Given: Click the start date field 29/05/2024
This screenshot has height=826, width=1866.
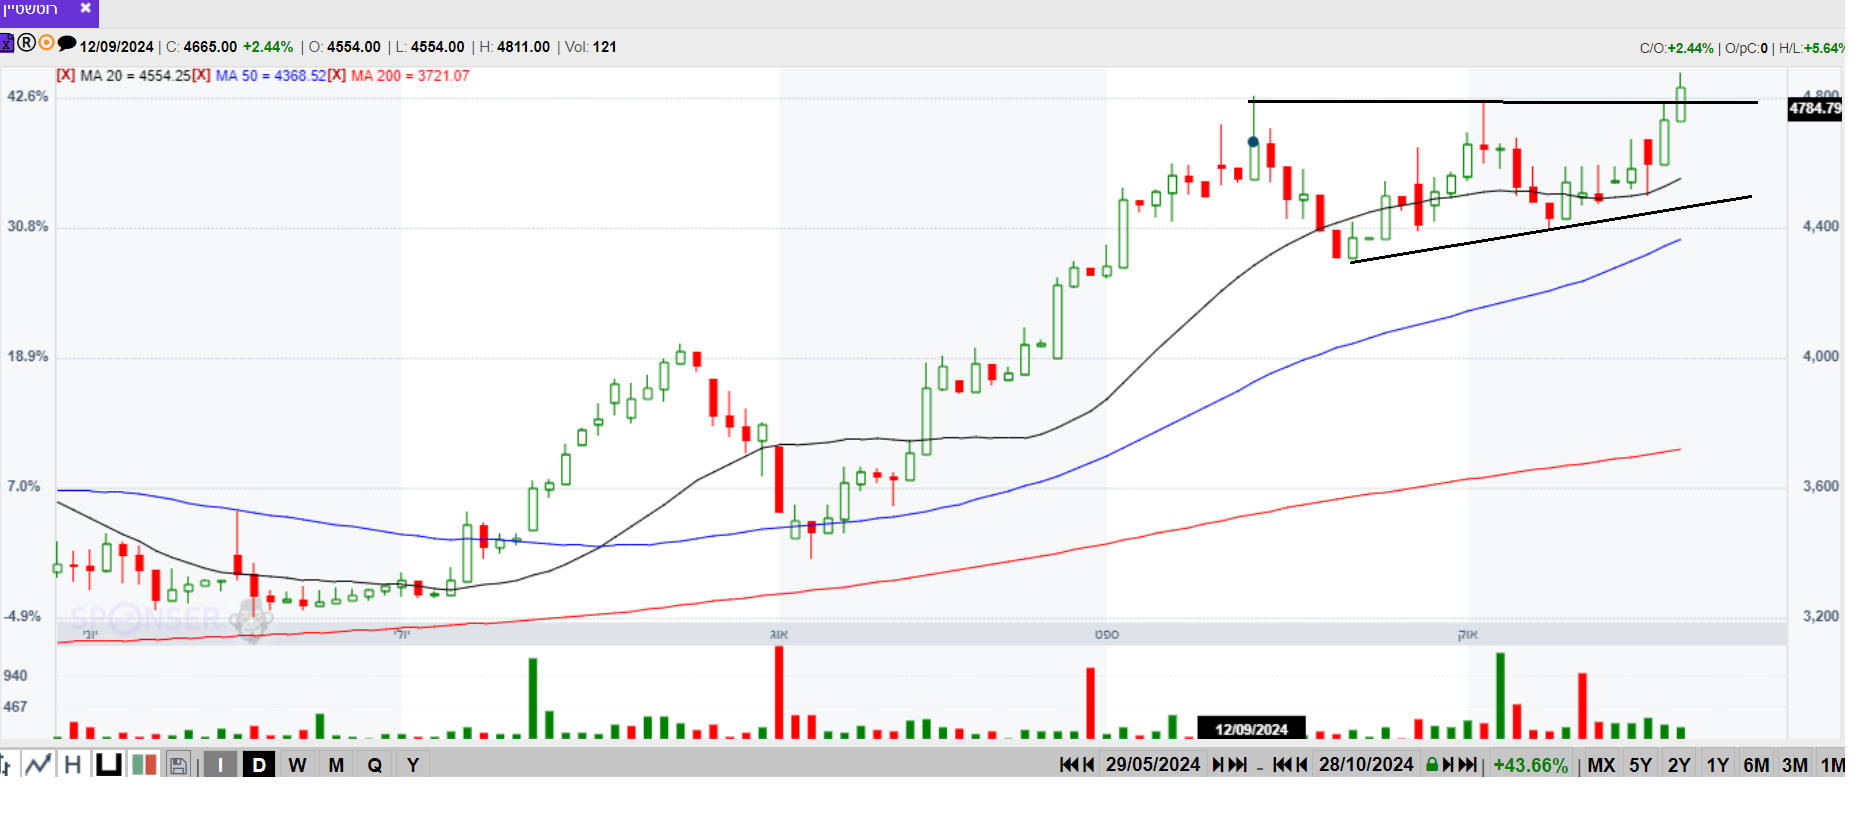Looking at the screenshot, I should (1153, 765).
